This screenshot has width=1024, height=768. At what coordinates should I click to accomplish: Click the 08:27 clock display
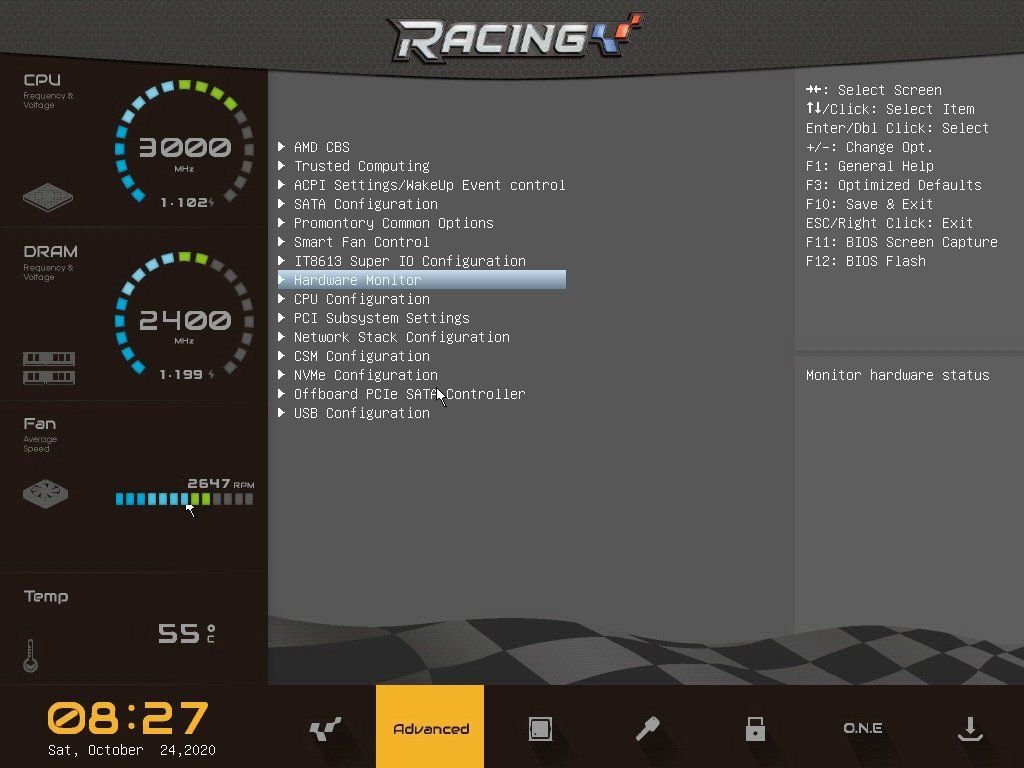tap(128, 719)
